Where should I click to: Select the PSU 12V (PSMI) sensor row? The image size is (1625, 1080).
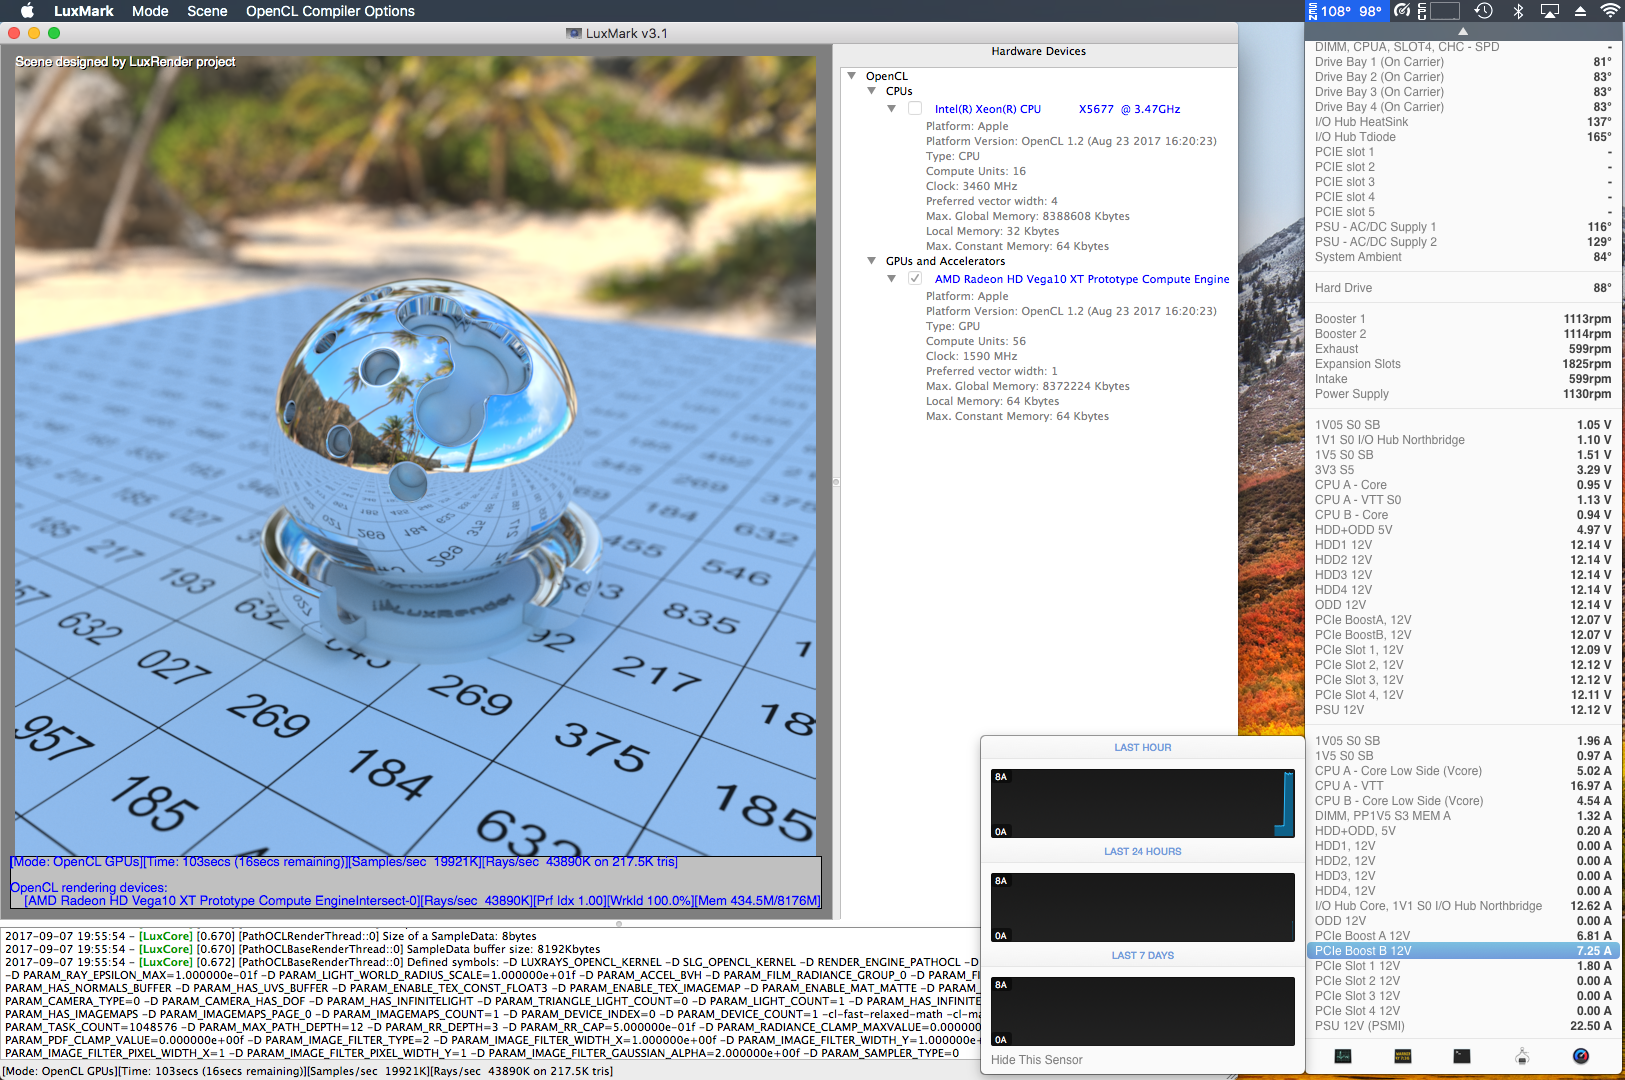click(1463, 1026)
